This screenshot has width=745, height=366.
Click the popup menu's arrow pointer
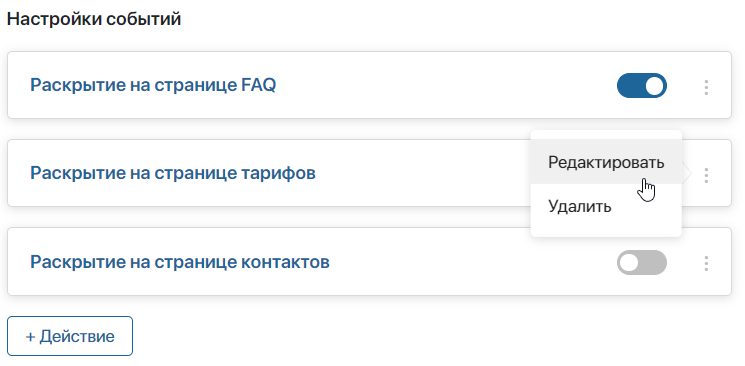pyautogui.click(x=687, y=173)
